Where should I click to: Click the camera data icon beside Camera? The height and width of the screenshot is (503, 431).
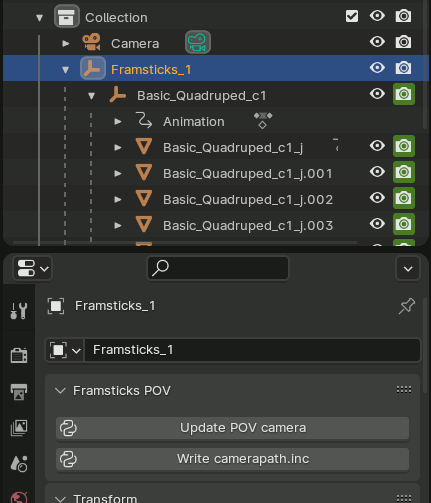coord(198,42)
